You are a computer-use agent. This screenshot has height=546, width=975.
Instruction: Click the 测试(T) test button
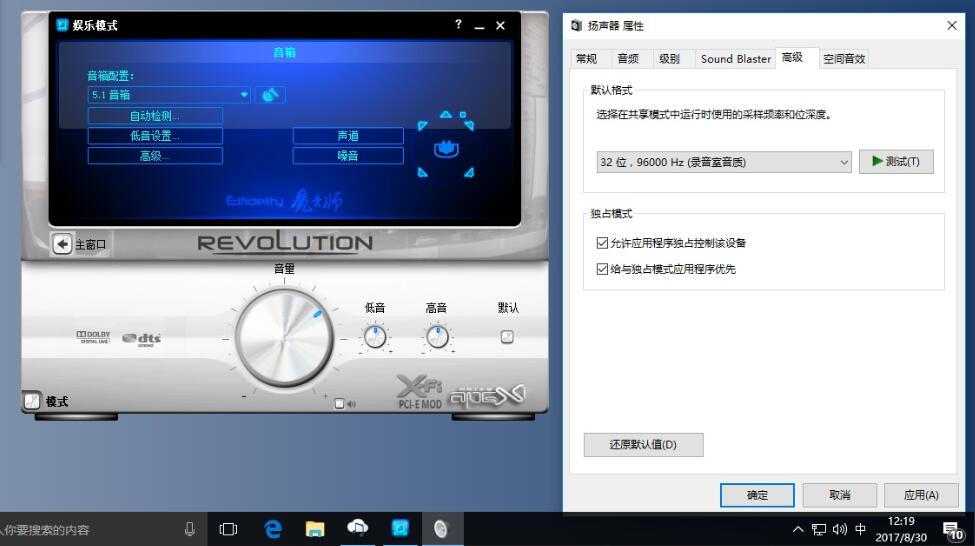click(896, 161)
